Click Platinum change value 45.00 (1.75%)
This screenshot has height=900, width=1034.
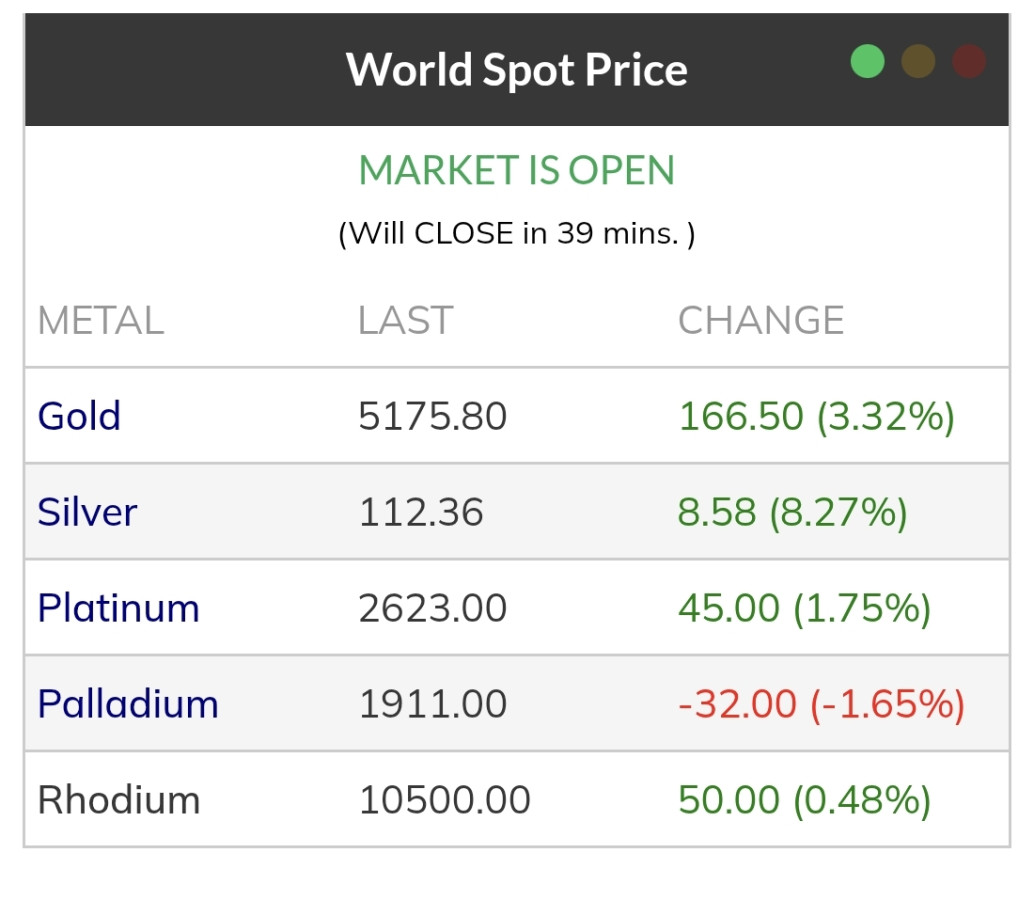pyautogui.click(x=804, y=608)
